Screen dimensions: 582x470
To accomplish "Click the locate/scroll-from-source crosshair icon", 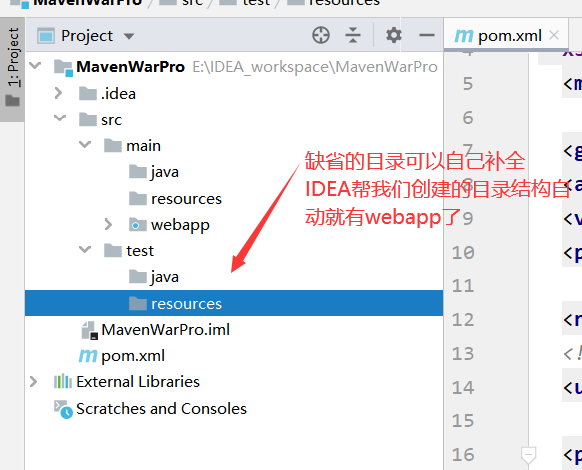I will (x=321, y=36).
